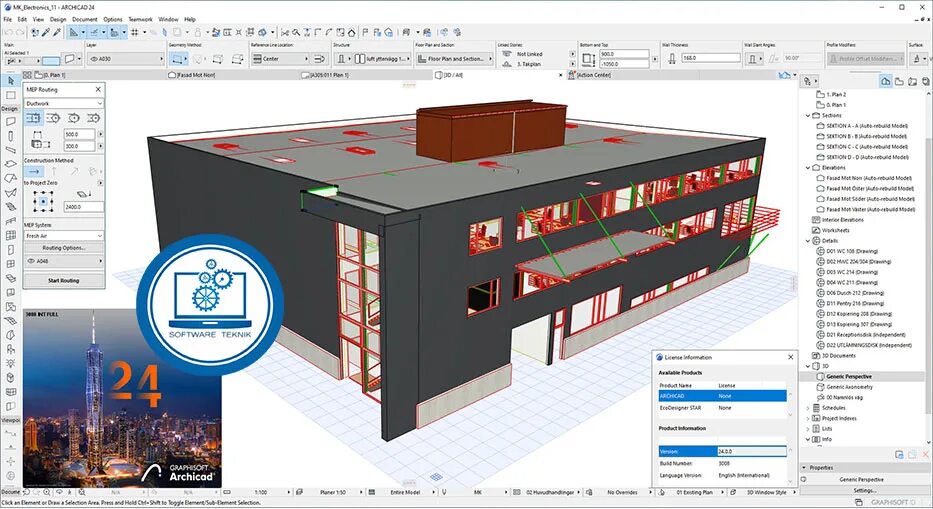Select the Railing tool in the toolbox
The width and height of the screenshot is (933, 509).
(11, 221)
